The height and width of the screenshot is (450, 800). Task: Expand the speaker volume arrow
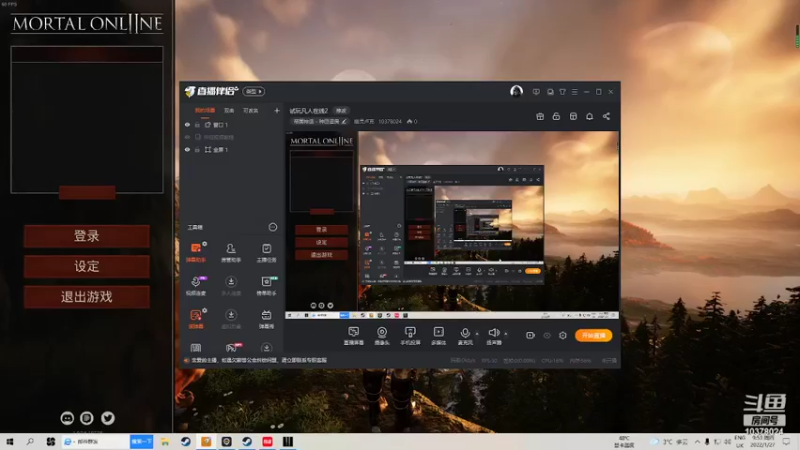point(506,334)
